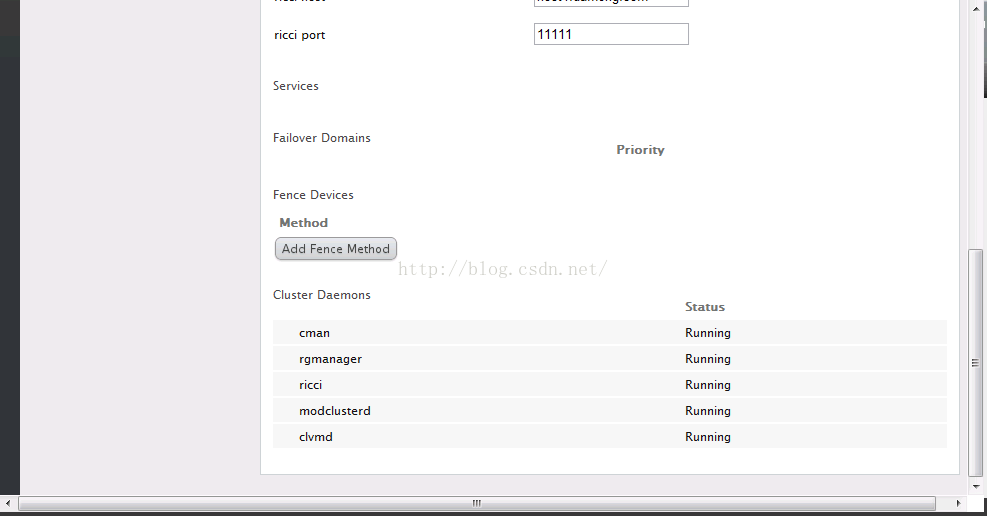Click the Priority column header
This screenshot has height=516, width=987.
[x=640, y=150]
